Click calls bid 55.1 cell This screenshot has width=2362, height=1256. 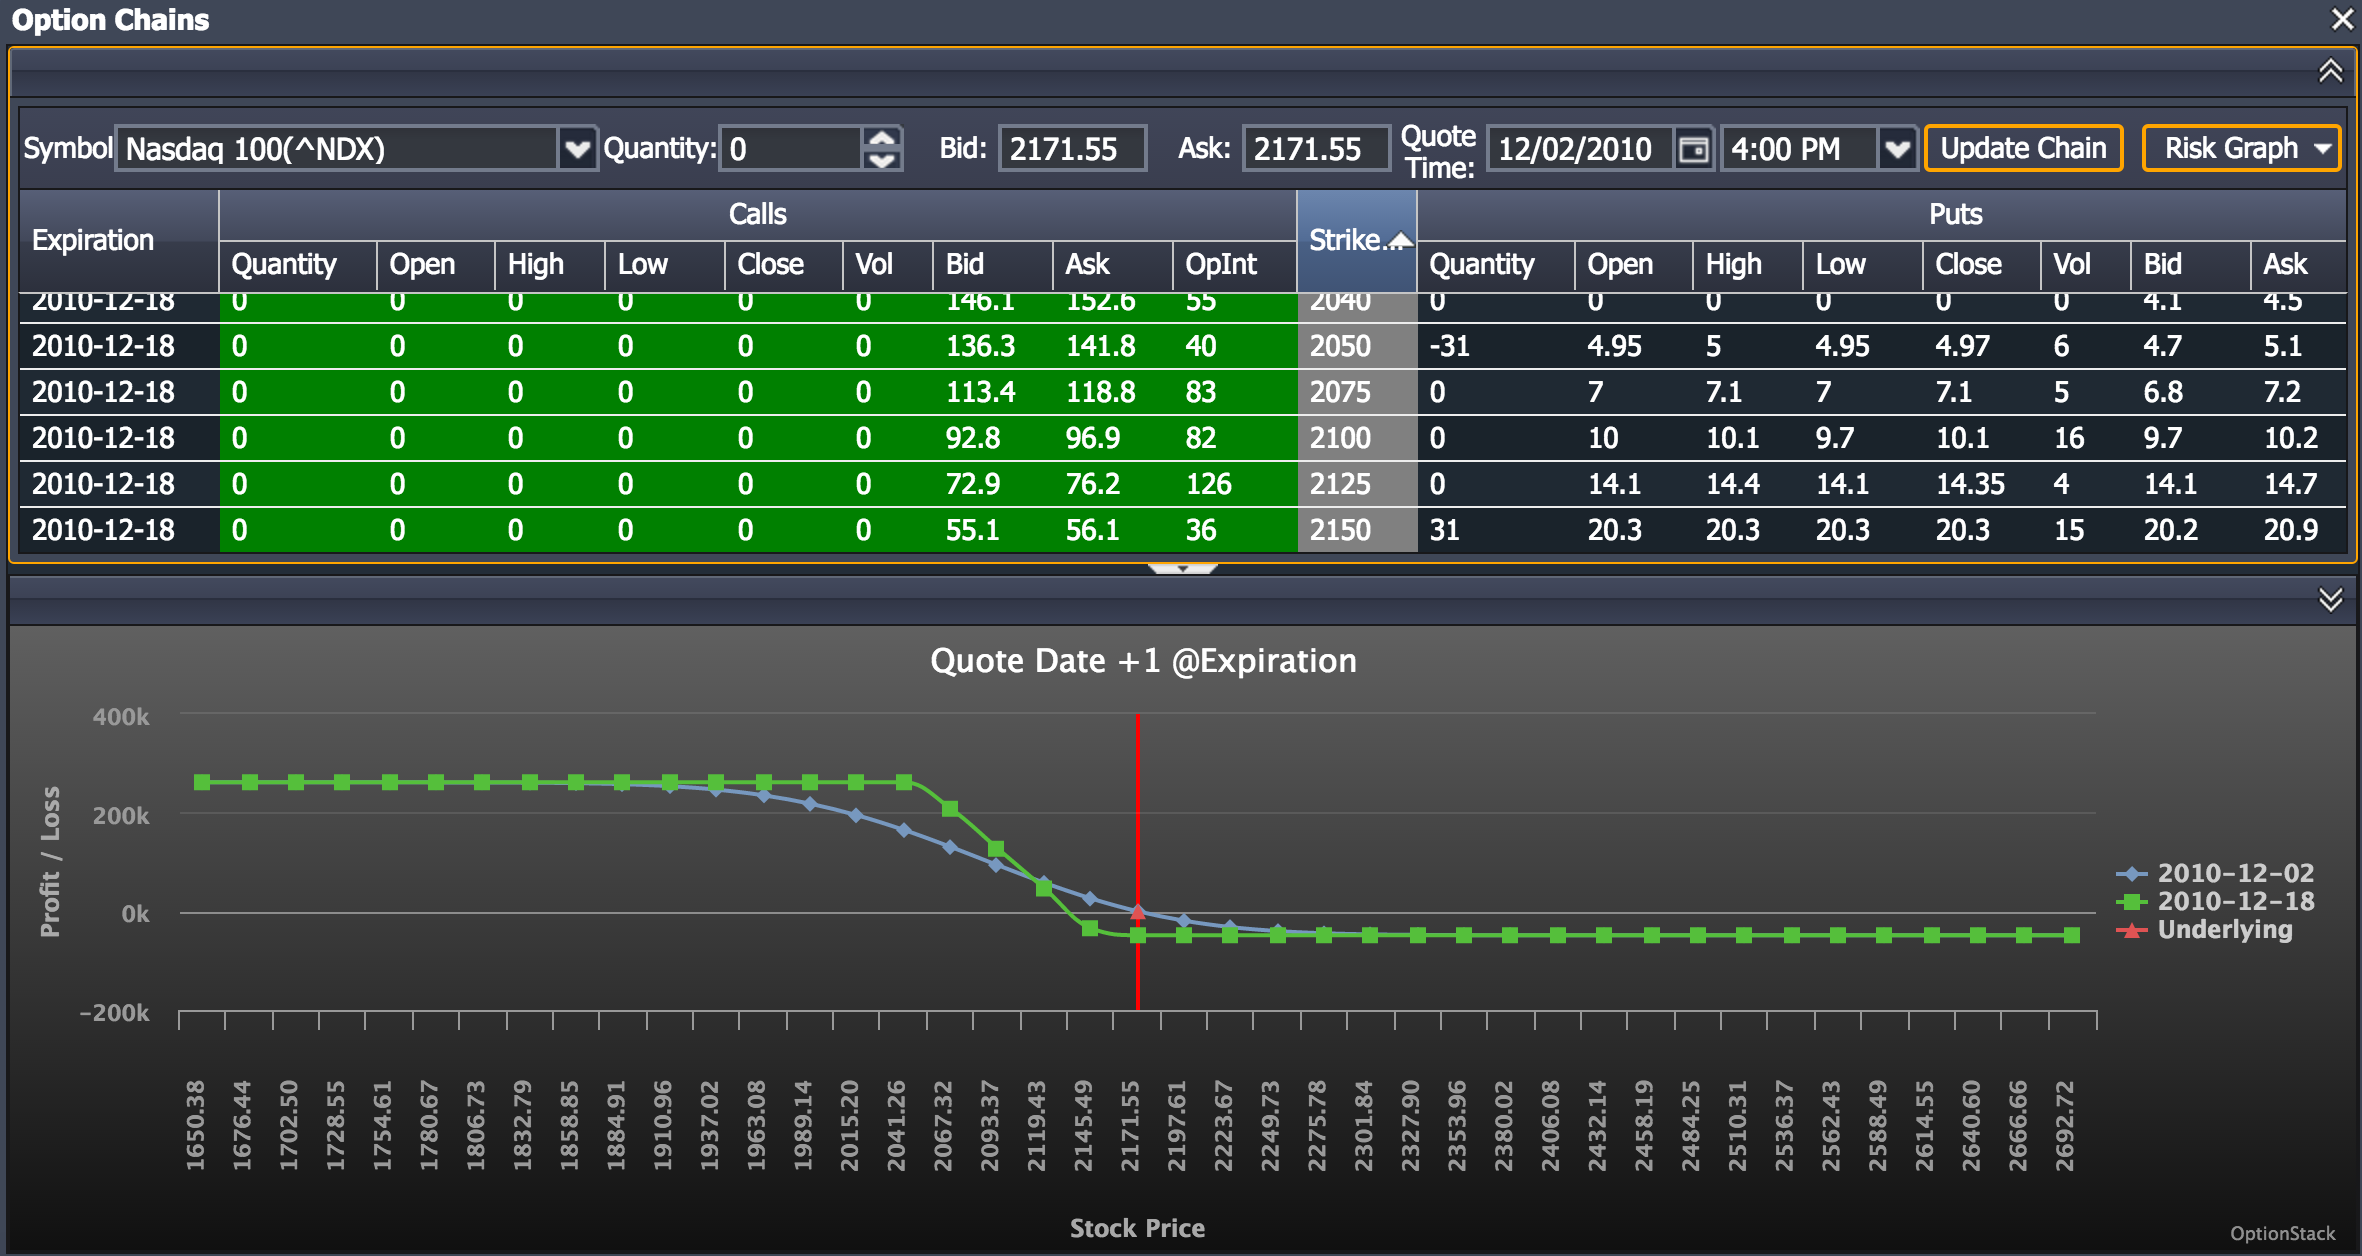point(993,530)
